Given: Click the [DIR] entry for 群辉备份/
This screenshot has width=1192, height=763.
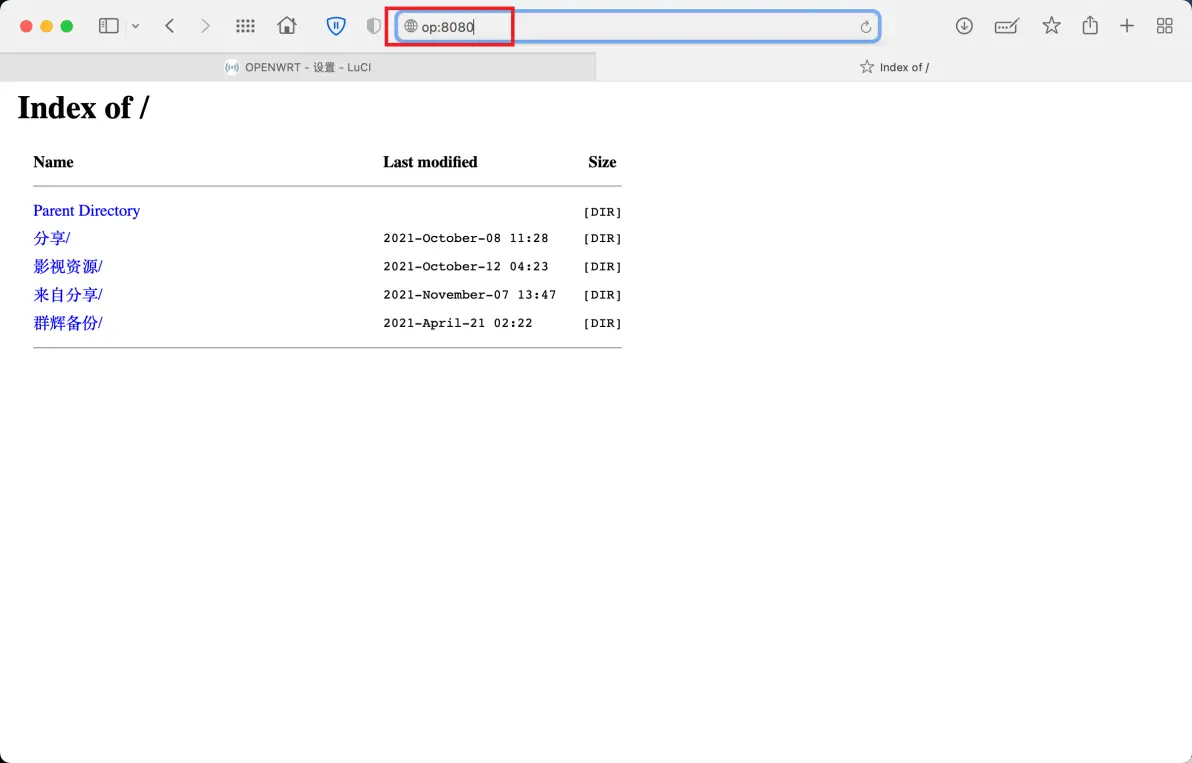Looking at the screenshot, I should coord(602,323).
